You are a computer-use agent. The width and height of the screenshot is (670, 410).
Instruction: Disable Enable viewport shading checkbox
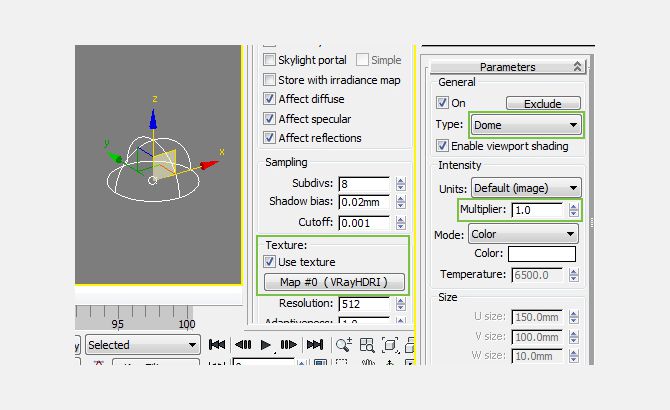pos(442,146)
